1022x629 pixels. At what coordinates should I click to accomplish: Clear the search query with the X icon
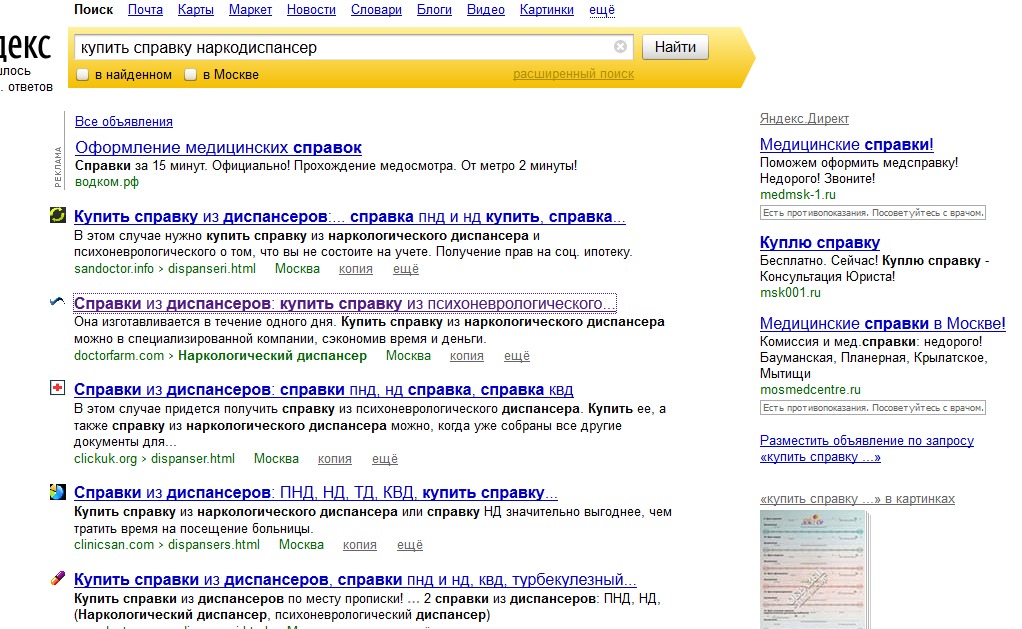[x=620, y=47]
